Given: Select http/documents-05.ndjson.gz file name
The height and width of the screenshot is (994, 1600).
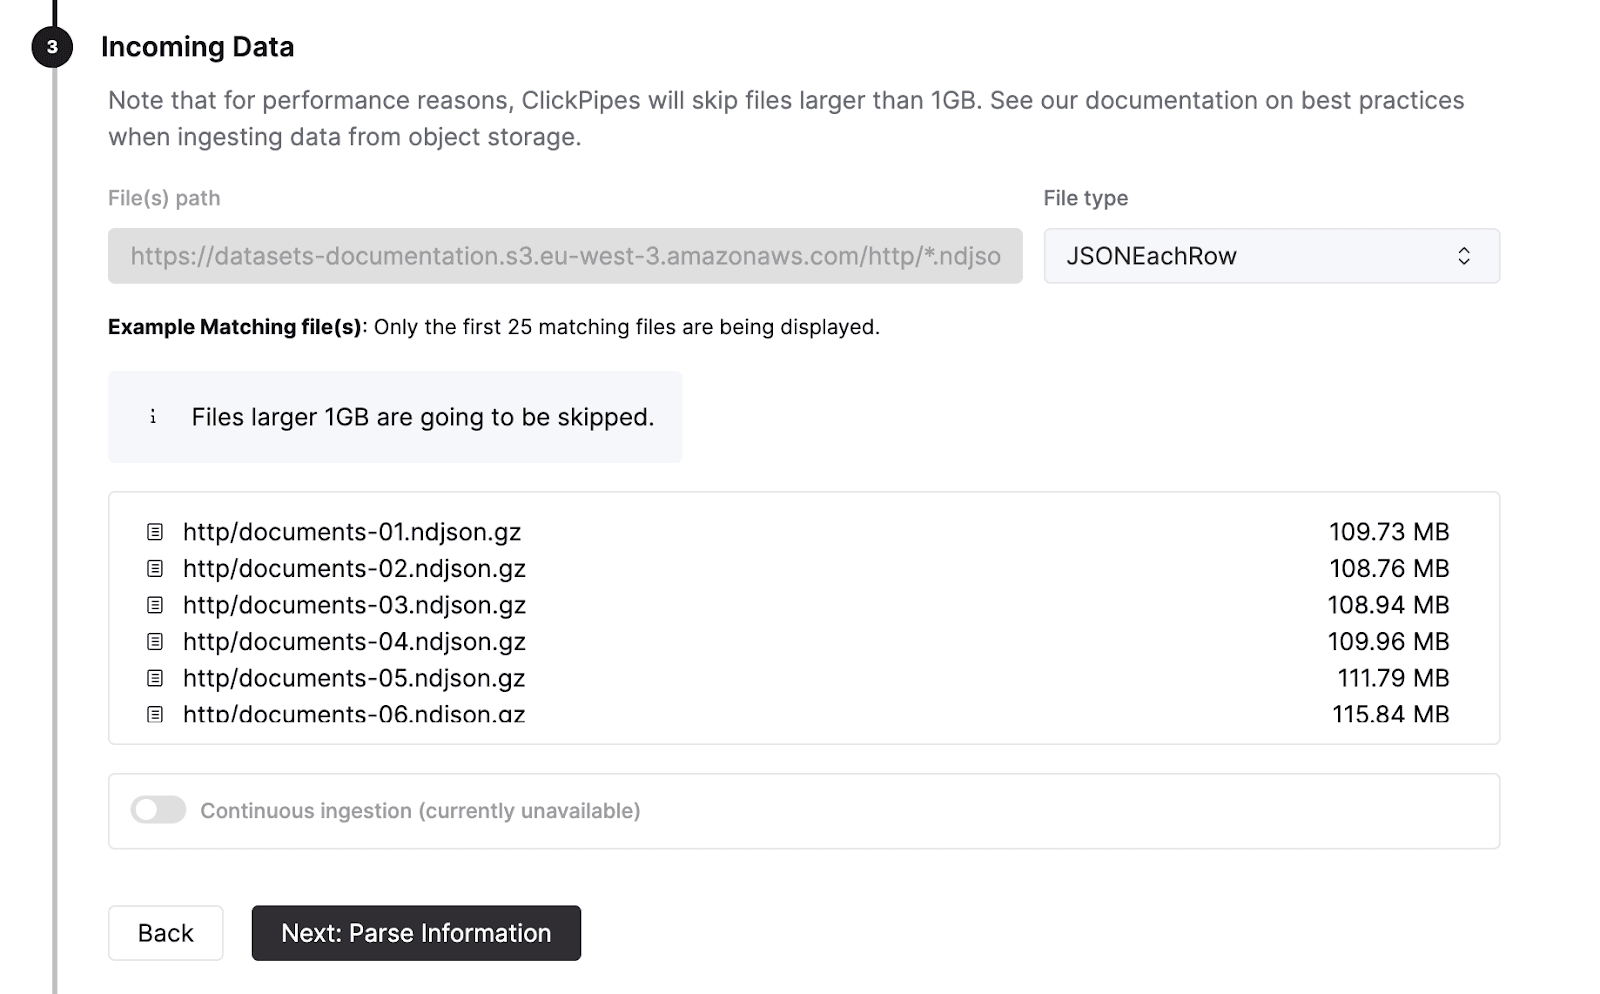Looking at the screenshot, I should [354, 678].
